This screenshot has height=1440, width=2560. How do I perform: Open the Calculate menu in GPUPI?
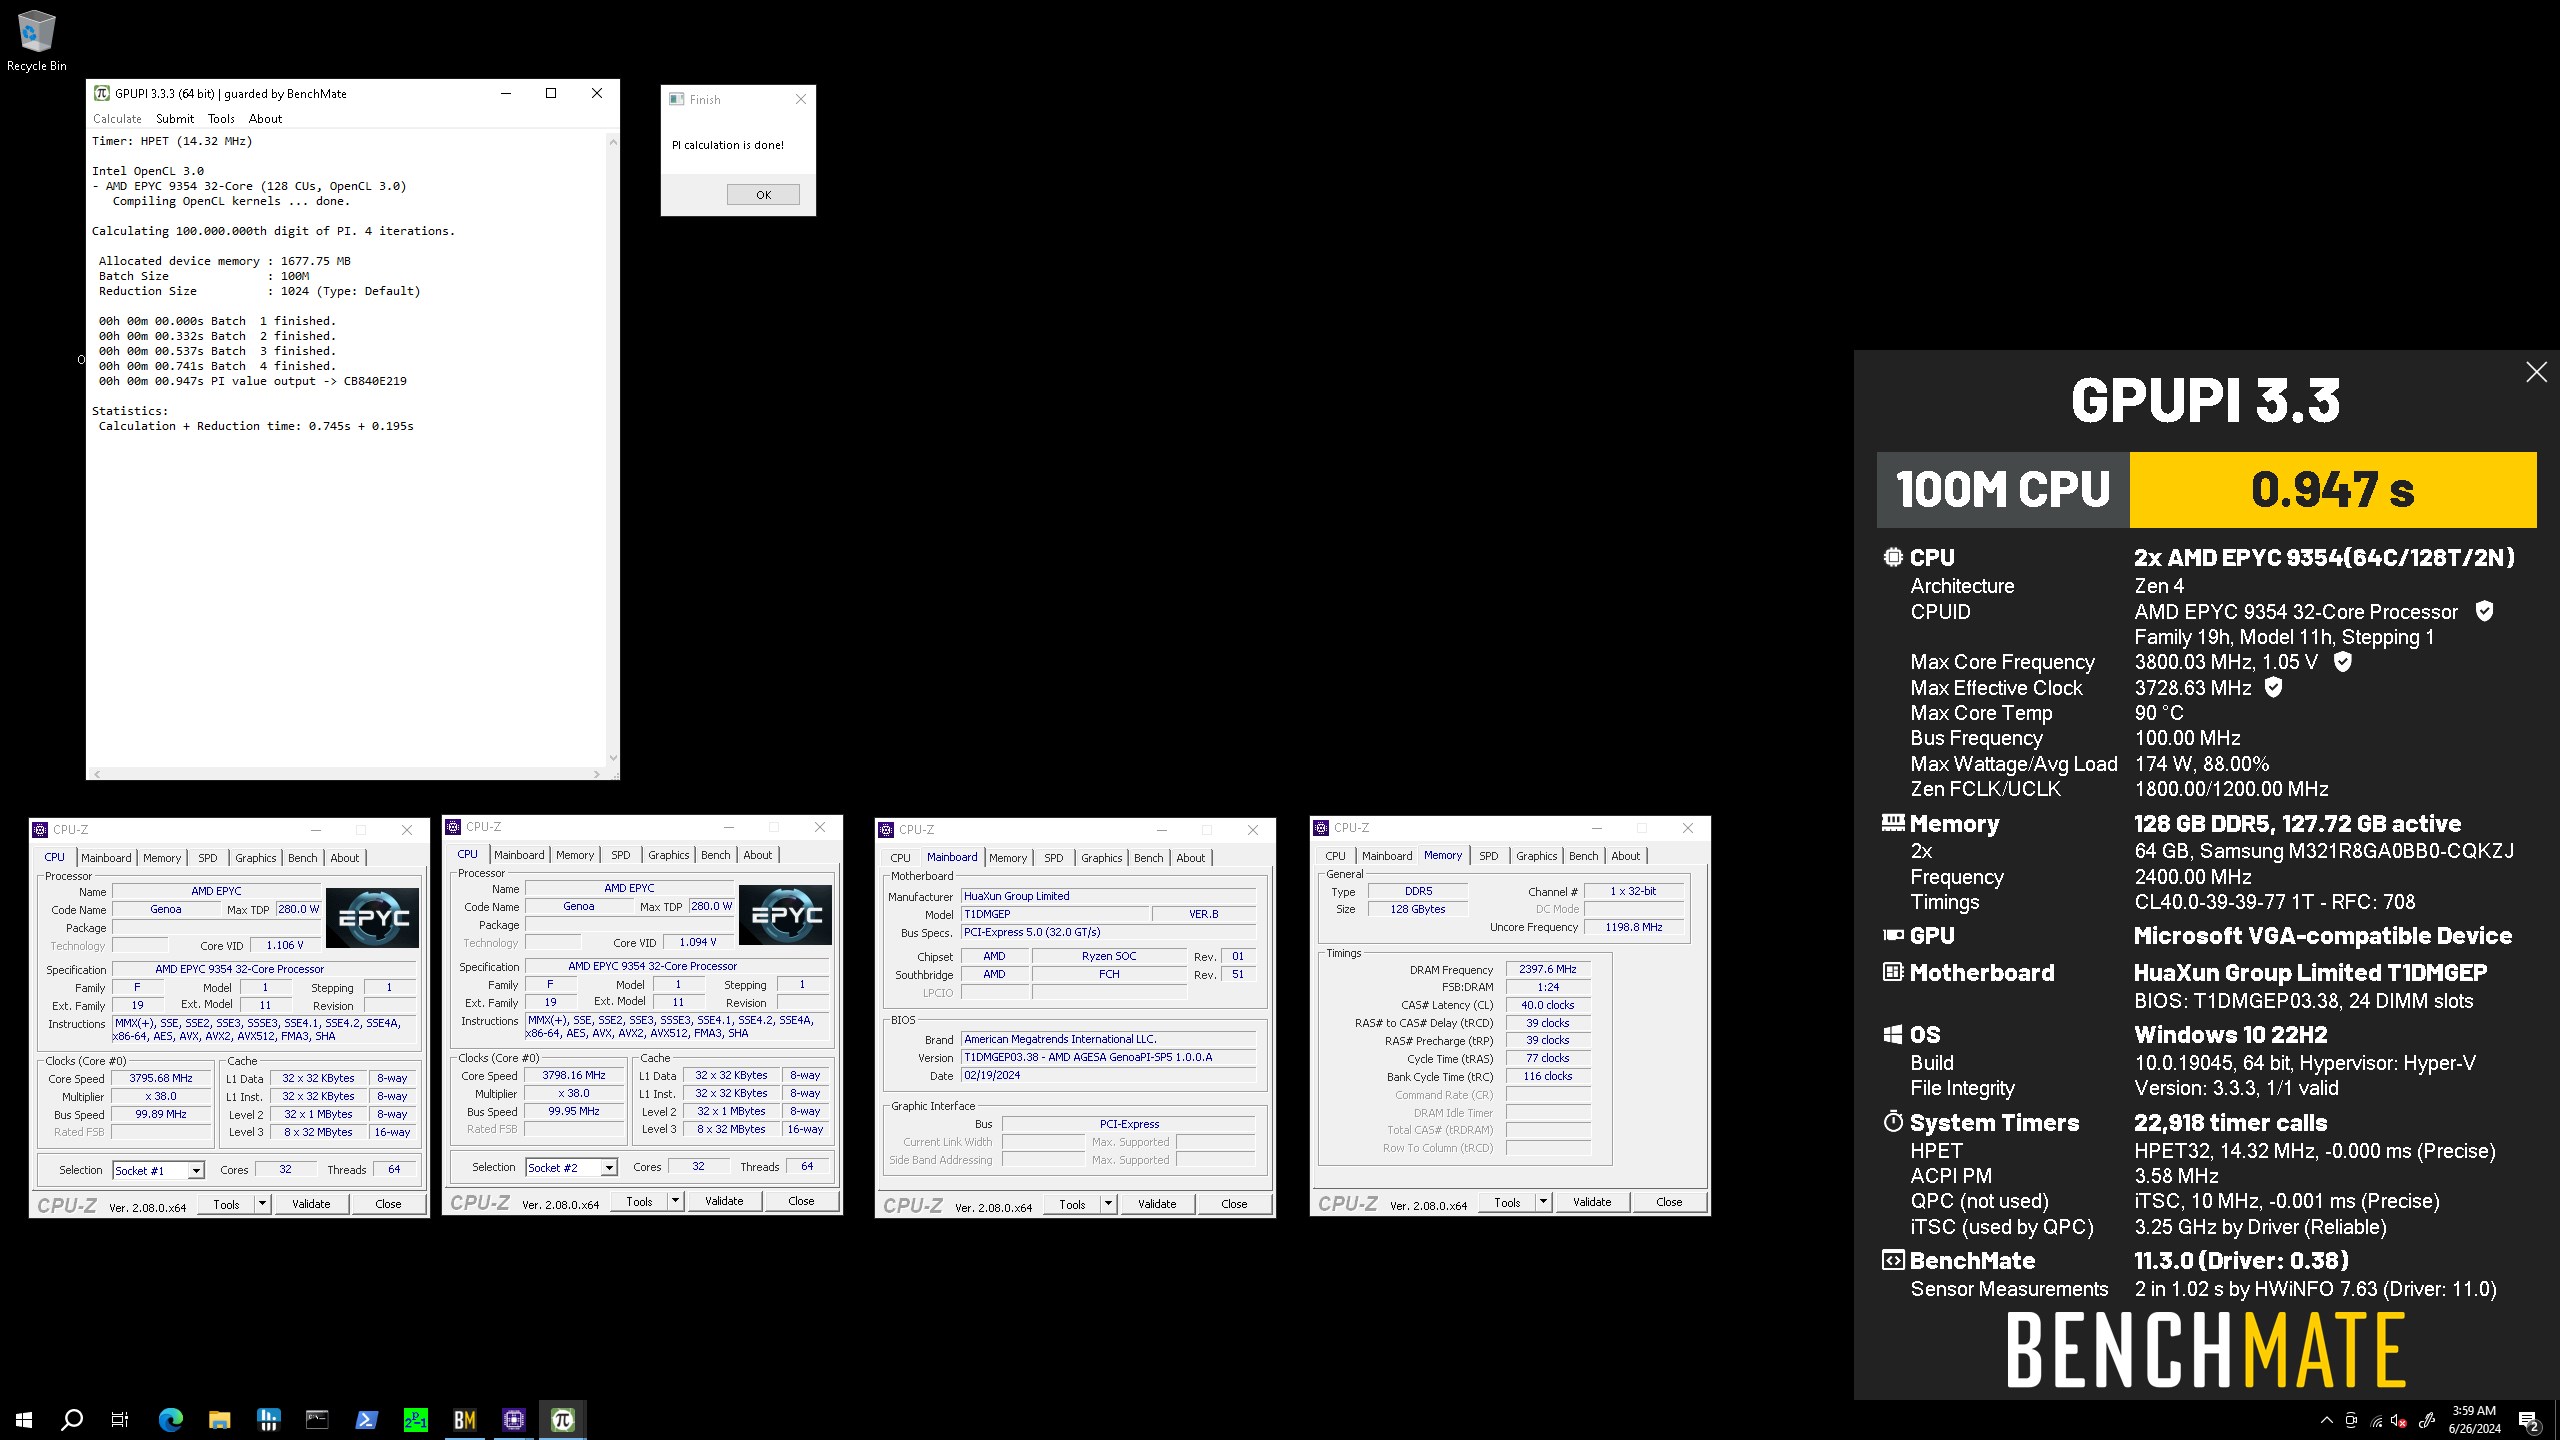(117, 118)
